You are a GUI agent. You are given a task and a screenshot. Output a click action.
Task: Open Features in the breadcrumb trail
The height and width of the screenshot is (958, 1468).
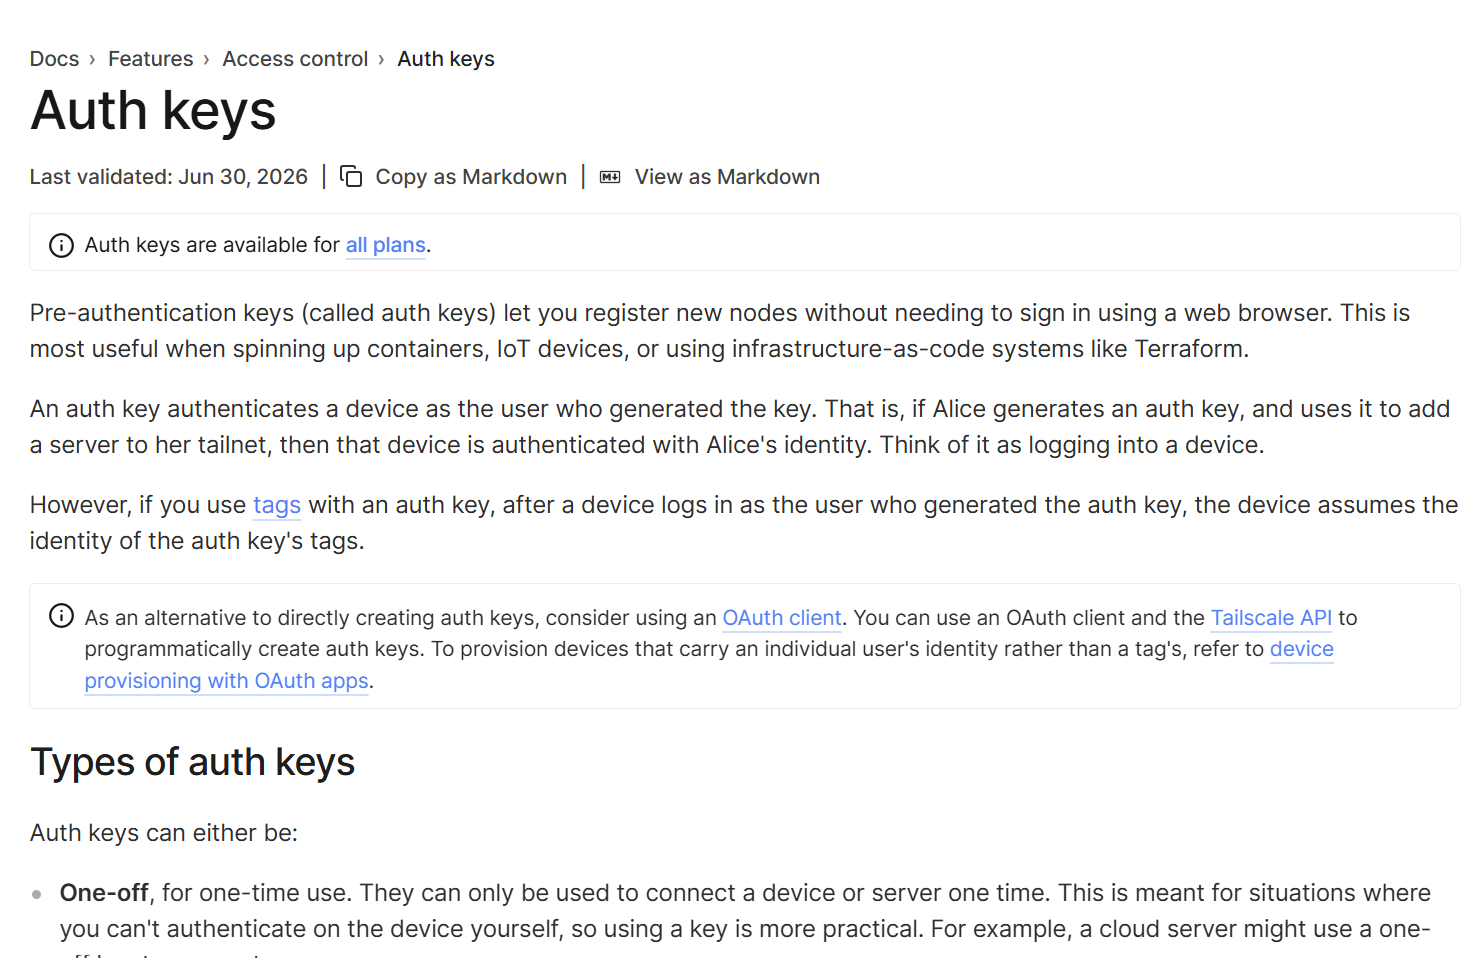coord(151,59)
